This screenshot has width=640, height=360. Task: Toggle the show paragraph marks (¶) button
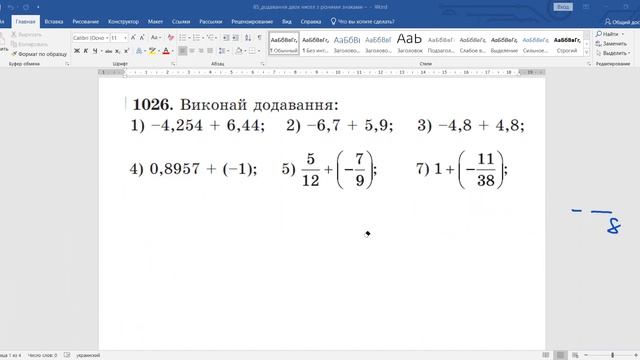pyautogui.click(x=259, y=38)
